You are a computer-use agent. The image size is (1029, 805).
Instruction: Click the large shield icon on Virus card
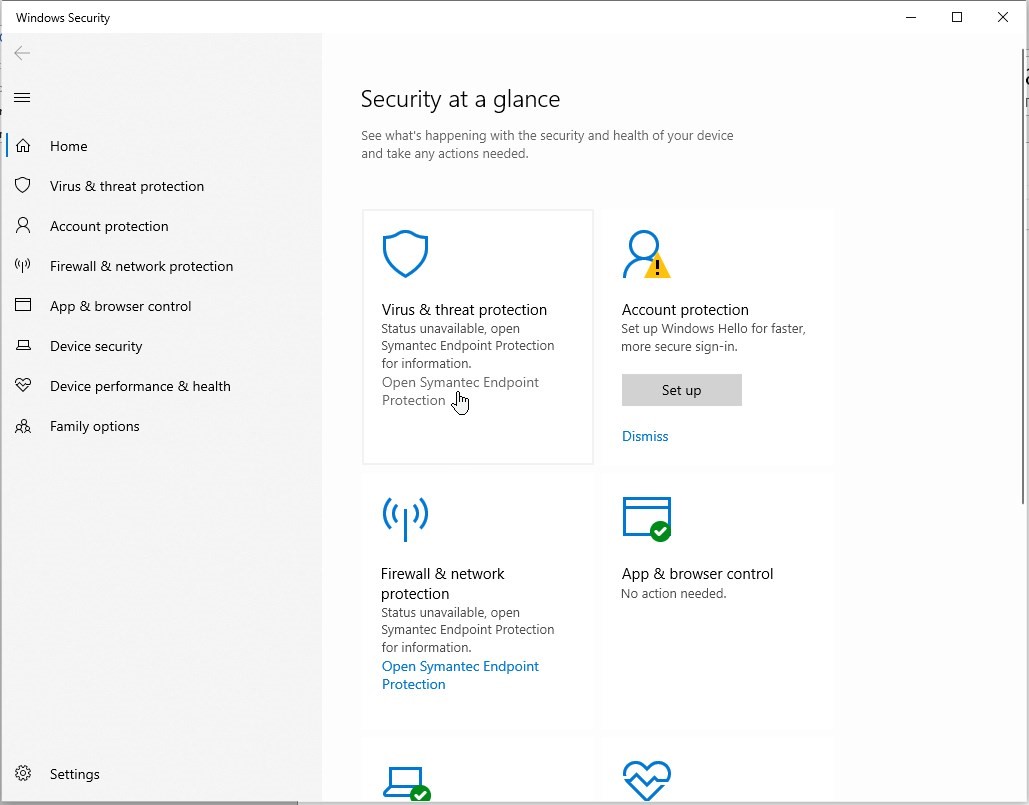[405, 254]
